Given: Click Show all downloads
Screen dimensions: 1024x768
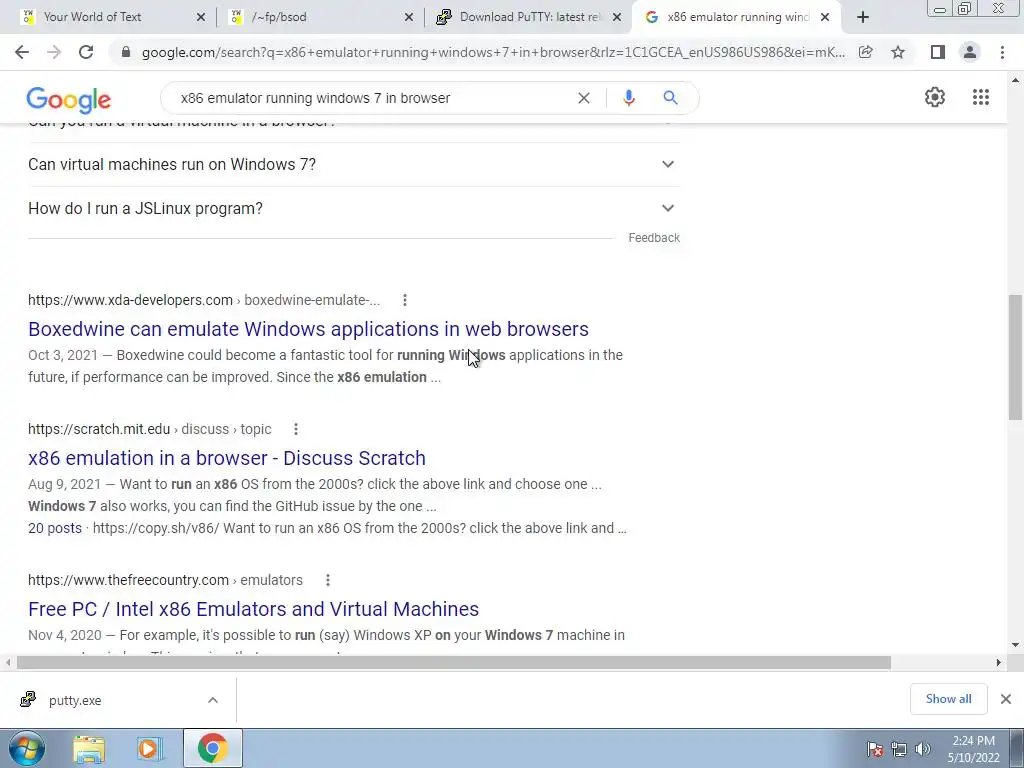Looking at the screenshot, I should [948, 699].
